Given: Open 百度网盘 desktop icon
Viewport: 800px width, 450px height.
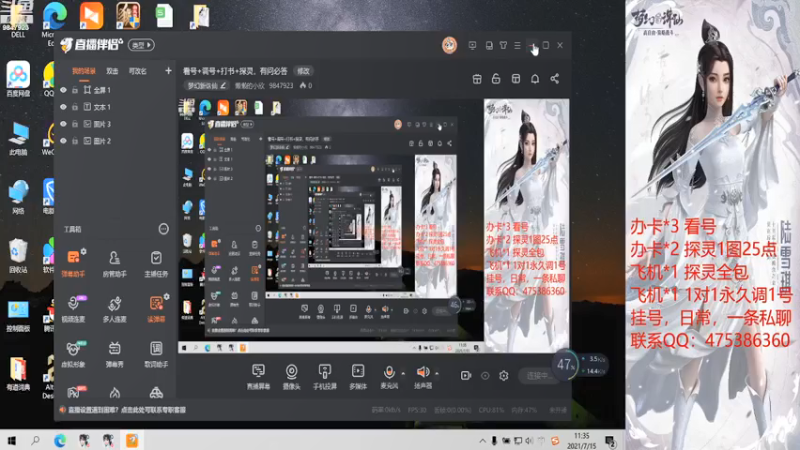Looking at the screenshot, I should [18, 79].
